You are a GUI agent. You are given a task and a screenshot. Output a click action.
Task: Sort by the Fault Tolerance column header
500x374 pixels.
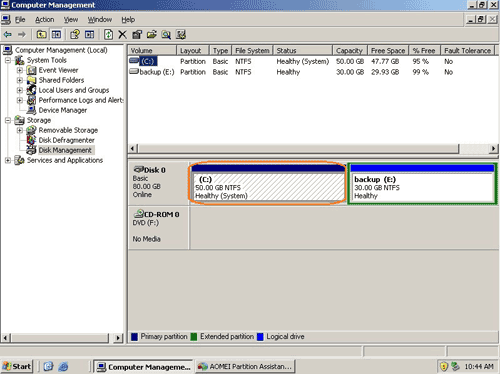tap(467, 51)
